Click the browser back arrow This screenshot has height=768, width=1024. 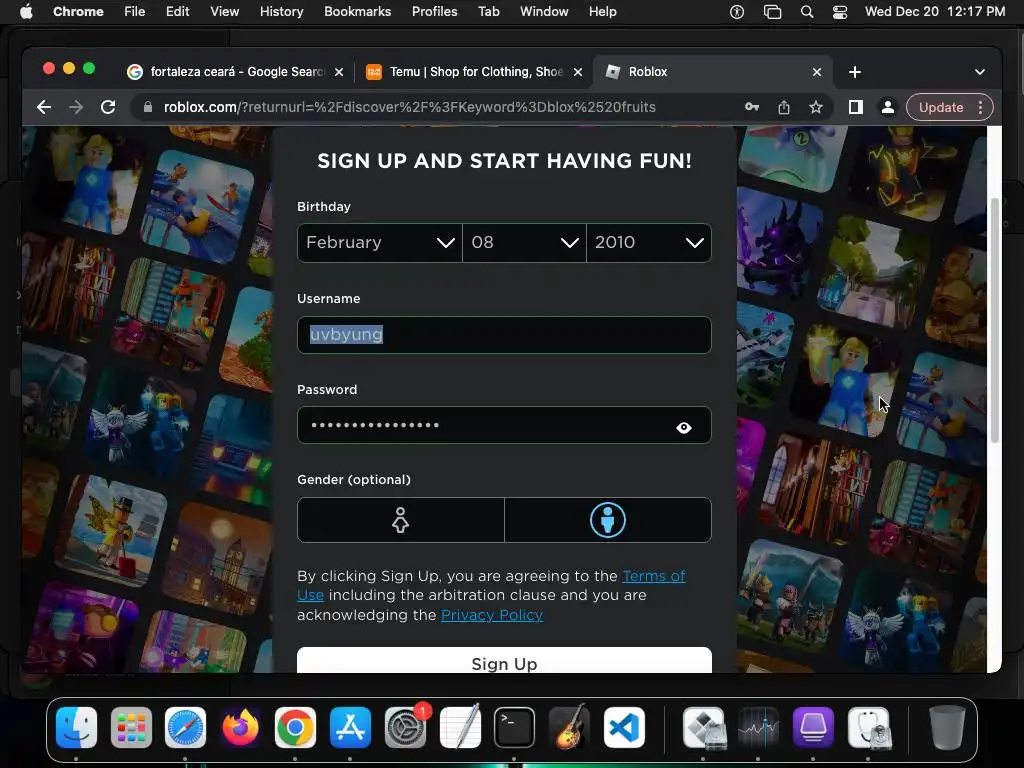coord(44,107)
